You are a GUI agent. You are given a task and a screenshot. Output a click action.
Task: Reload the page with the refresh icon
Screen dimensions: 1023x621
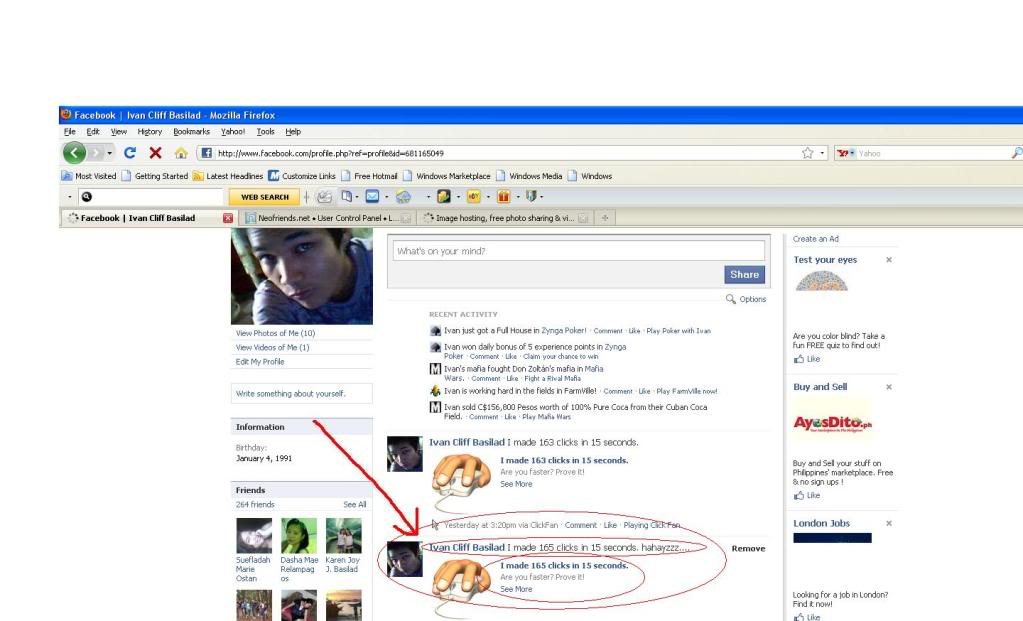(130, 153)
